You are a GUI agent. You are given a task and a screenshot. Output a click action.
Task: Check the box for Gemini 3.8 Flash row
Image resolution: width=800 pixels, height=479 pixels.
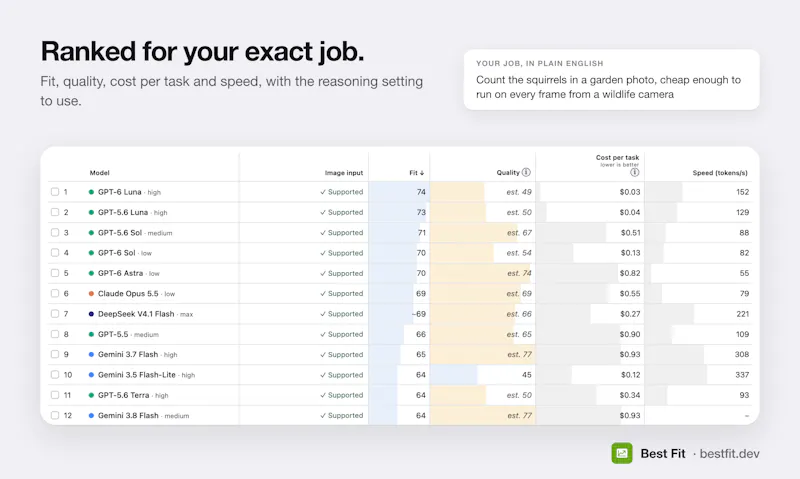tap(55, 415)
